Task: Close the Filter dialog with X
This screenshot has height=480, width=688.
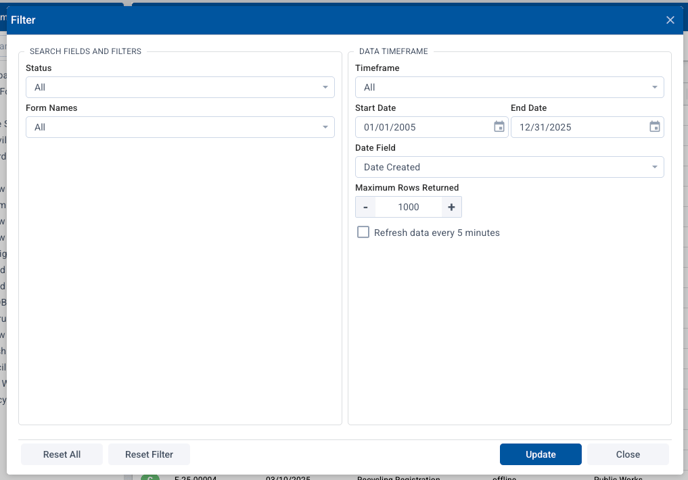Action: pos(670,20)
